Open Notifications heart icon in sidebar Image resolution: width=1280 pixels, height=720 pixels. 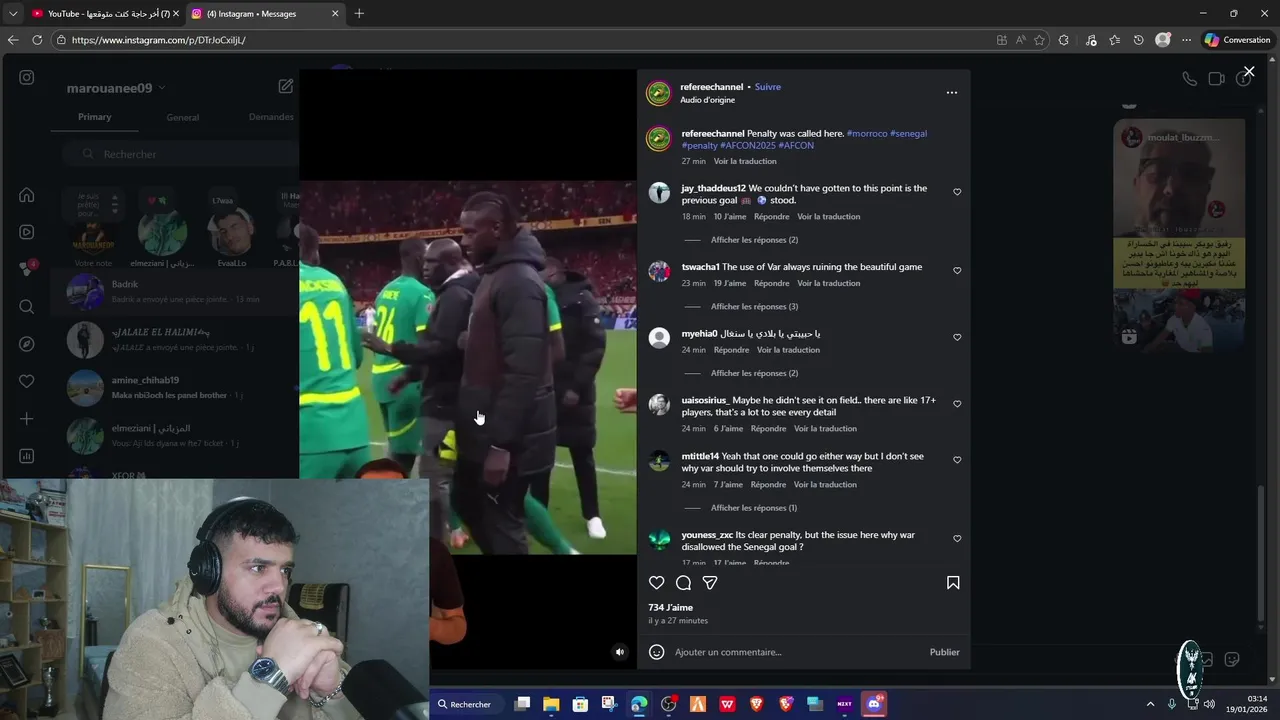(27, 381)
